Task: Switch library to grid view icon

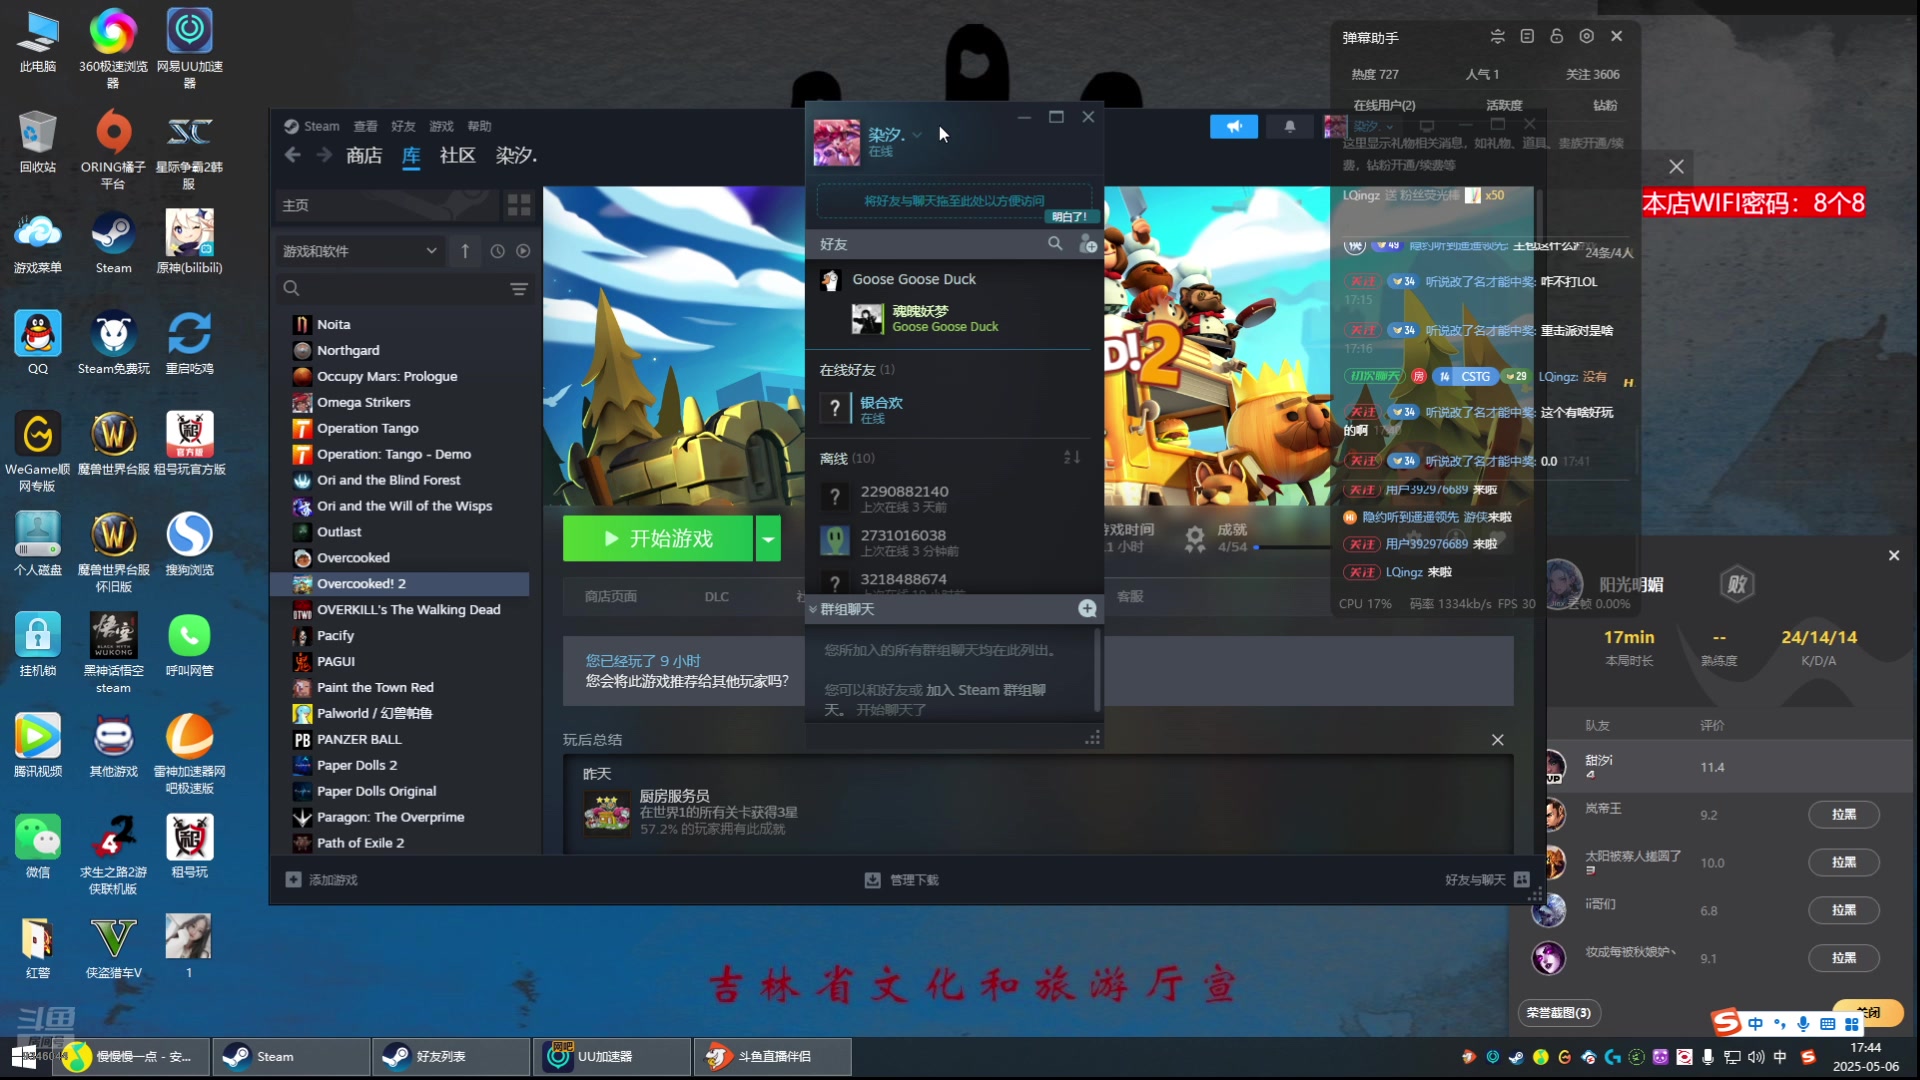Action: [x=519, y=205]
